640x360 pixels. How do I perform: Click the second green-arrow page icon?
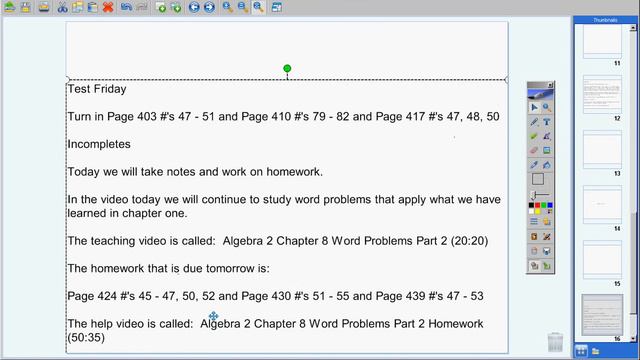point(176,7)
